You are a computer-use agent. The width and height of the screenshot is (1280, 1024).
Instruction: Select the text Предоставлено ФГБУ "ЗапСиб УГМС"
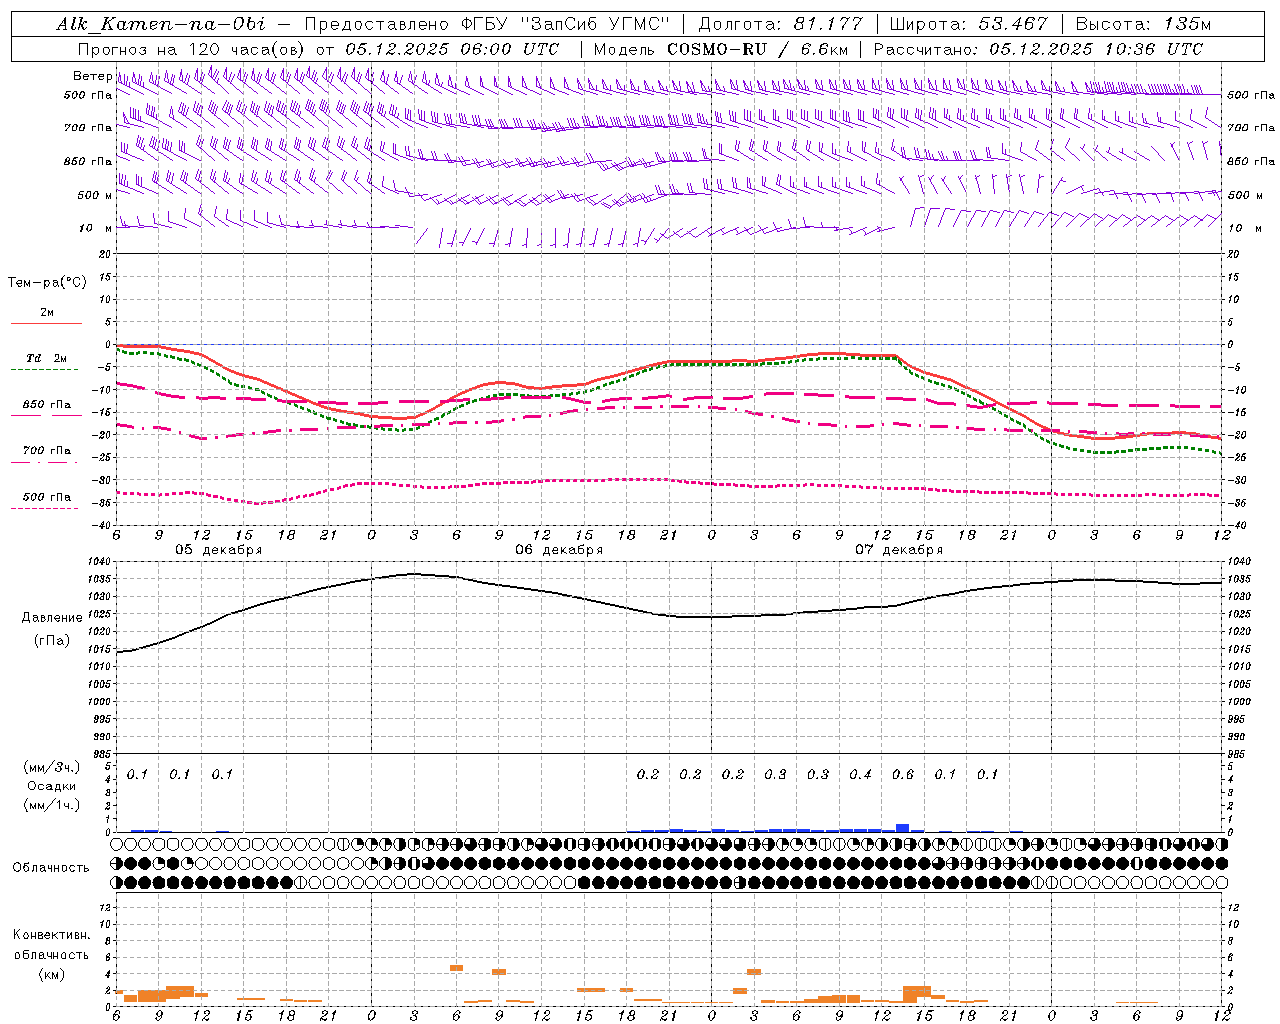(486, 24)
